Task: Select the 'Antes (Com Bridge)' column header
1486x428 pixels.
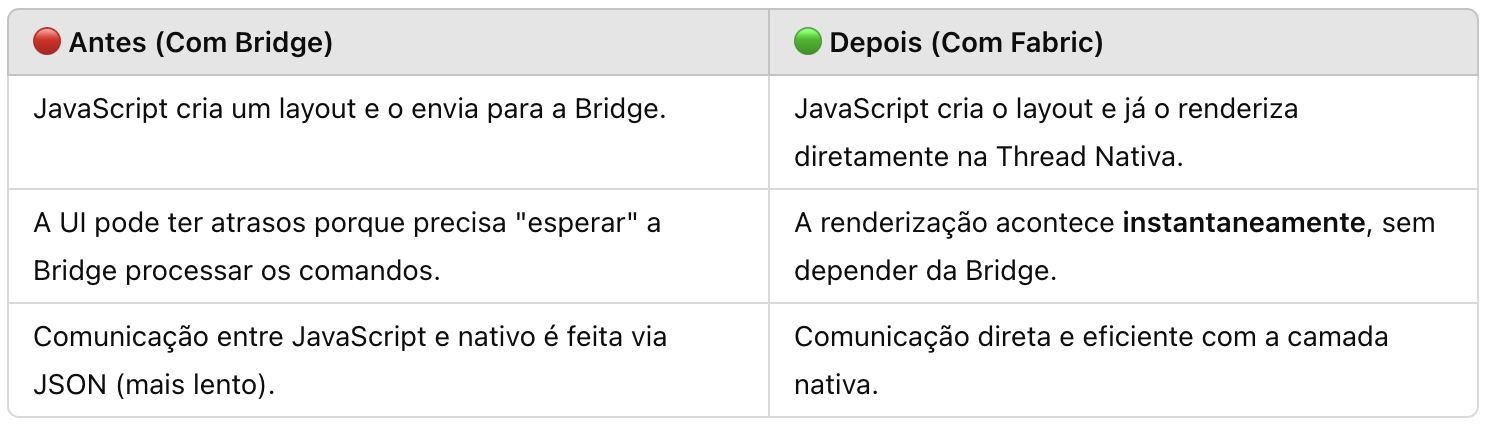Action: [x=388, y=42]
